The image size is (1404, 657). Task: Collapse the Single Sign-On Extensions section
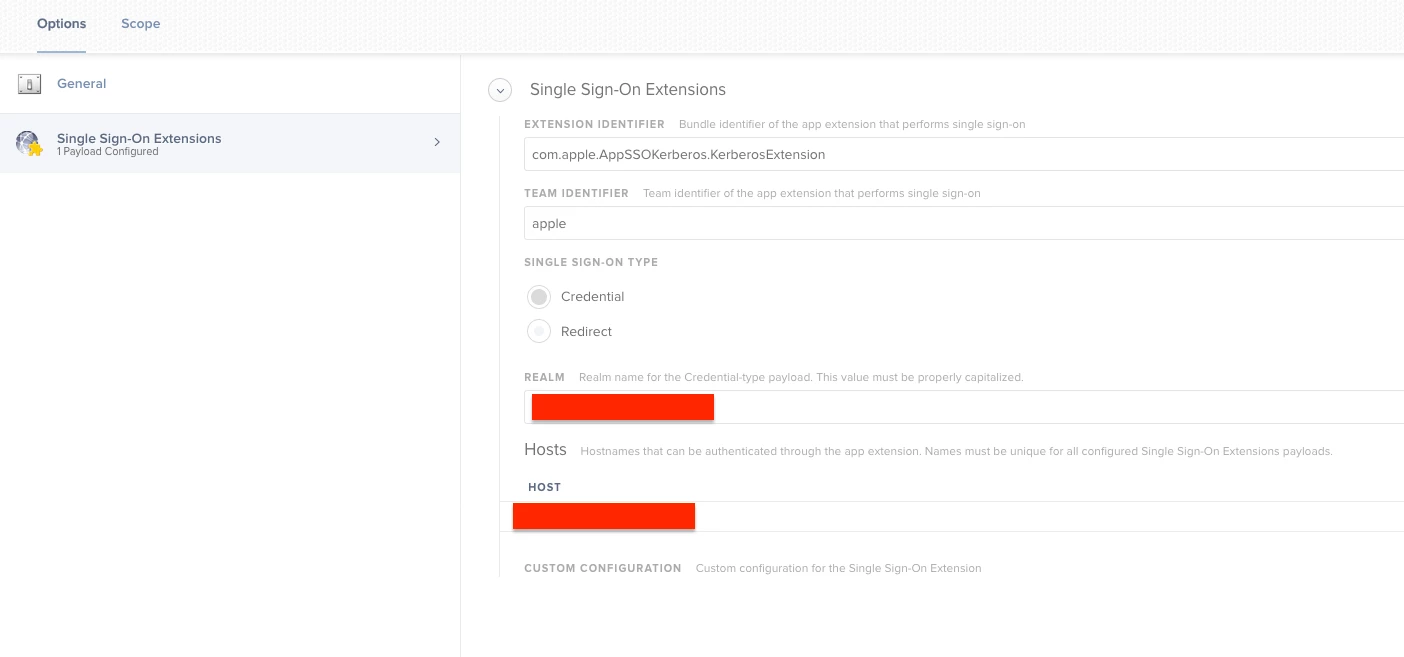(x=499, y=90)
